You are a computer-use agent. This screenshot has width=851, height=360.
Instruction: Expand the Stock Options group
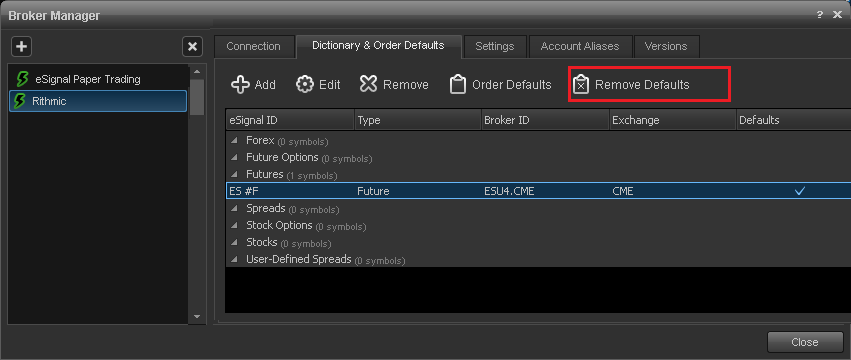tap(235, 226)
